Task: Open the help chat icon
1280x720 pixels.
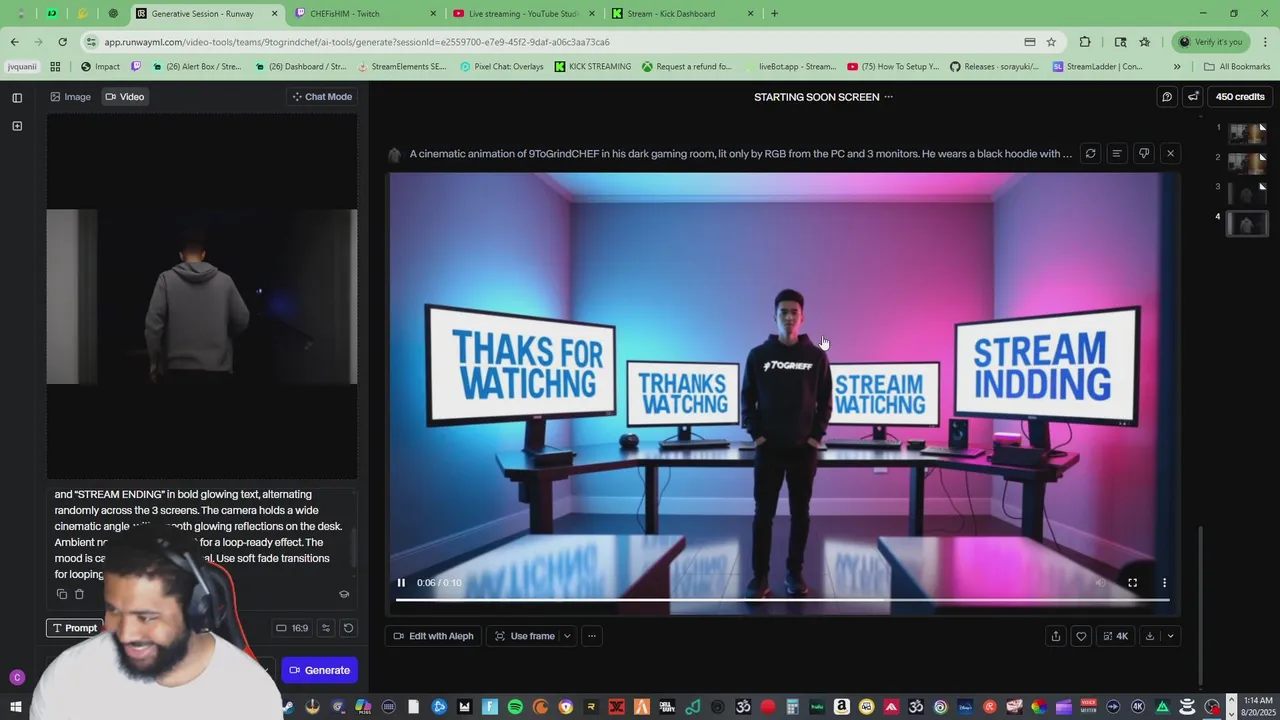Action: (x=1167, y=97)
